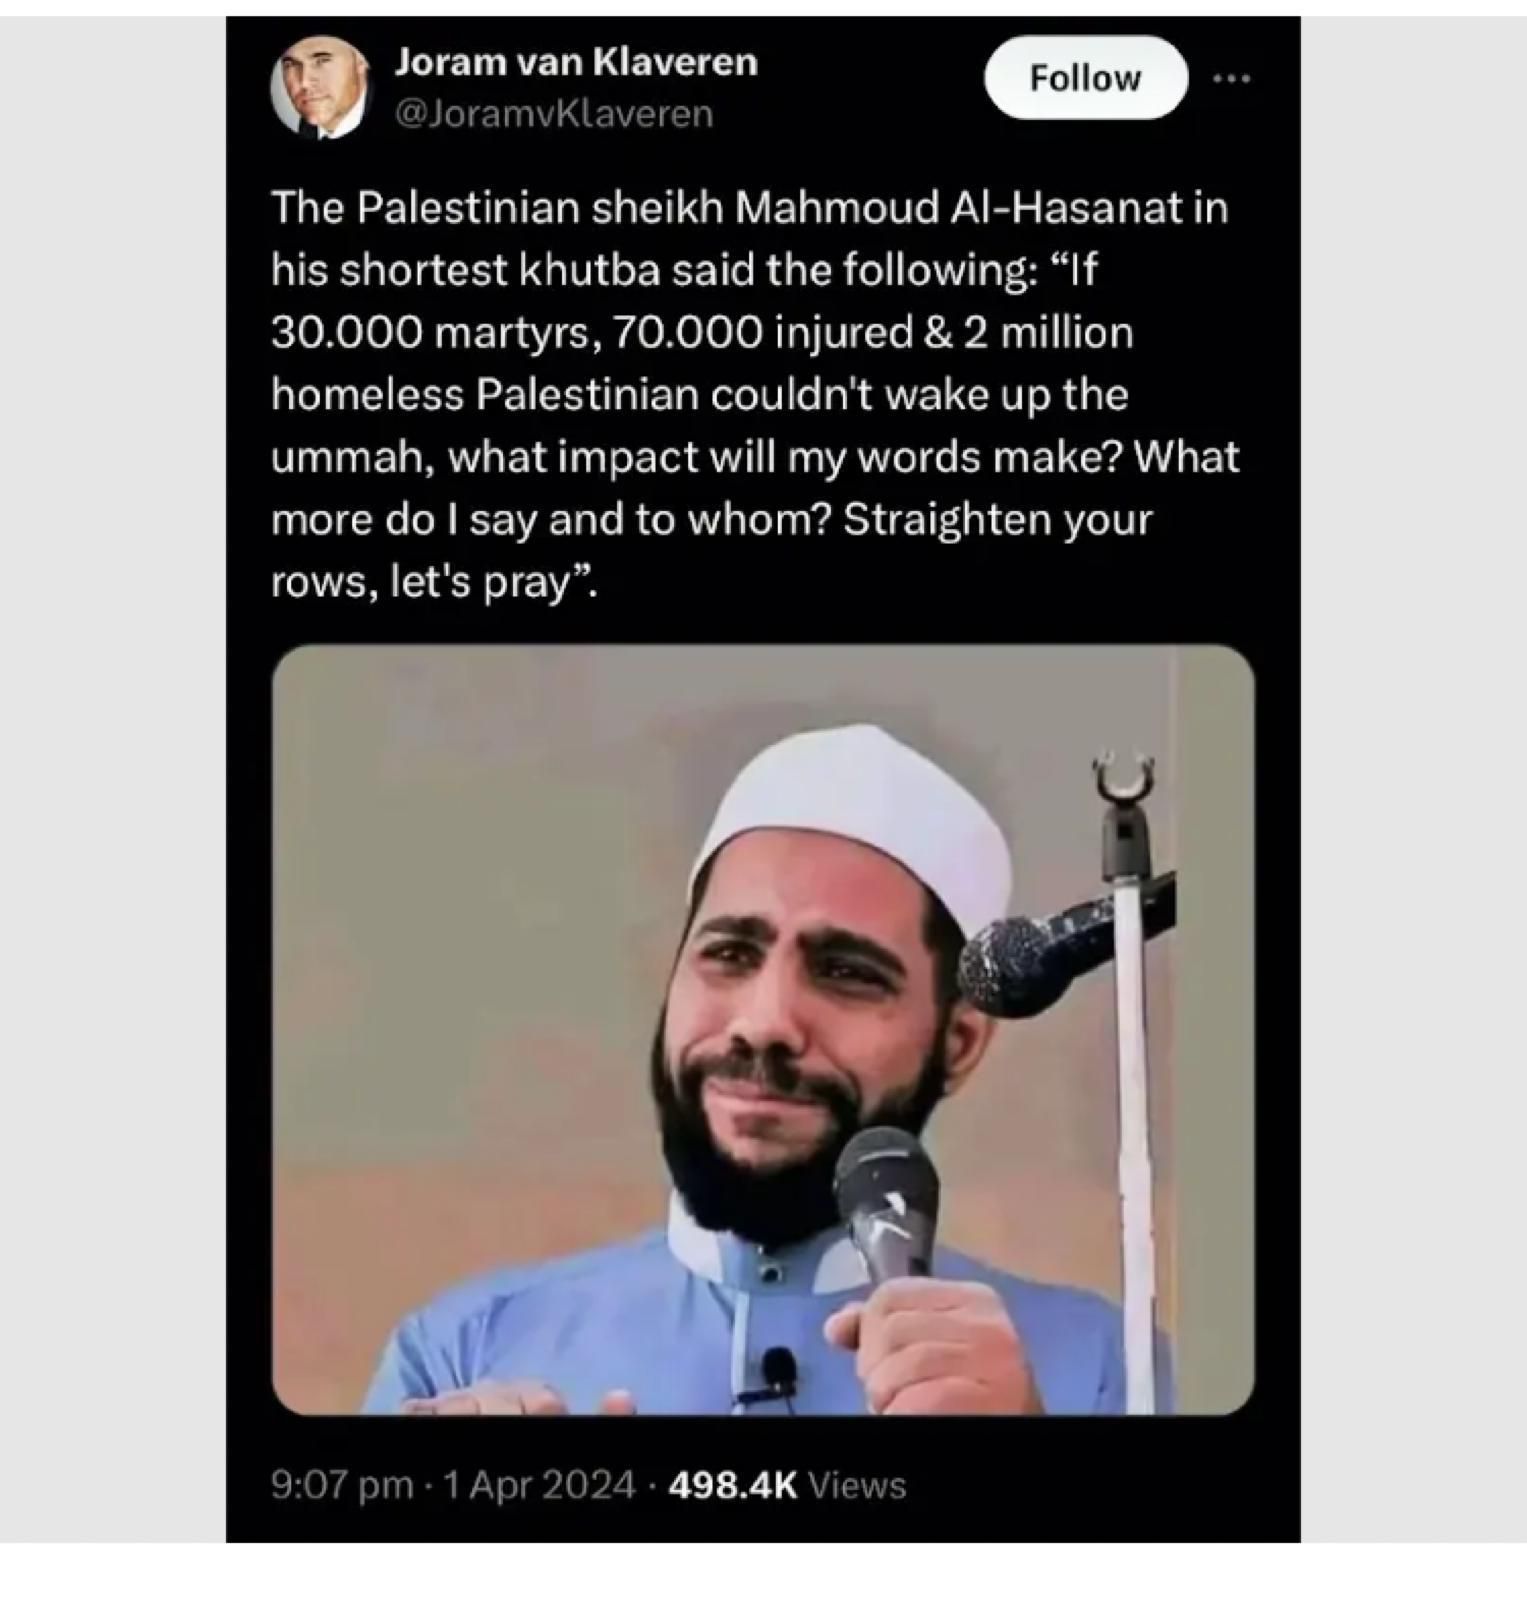Click the 1 Apr 2024 date
Viewport: 1527px width, 1600px height.
[538, 1485]
